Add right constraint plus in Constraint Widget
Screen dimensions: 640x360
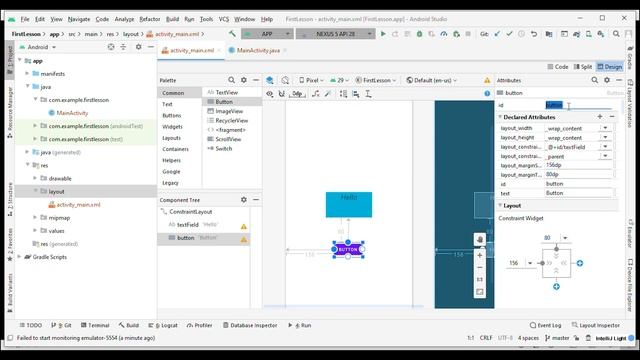(580, 263)
